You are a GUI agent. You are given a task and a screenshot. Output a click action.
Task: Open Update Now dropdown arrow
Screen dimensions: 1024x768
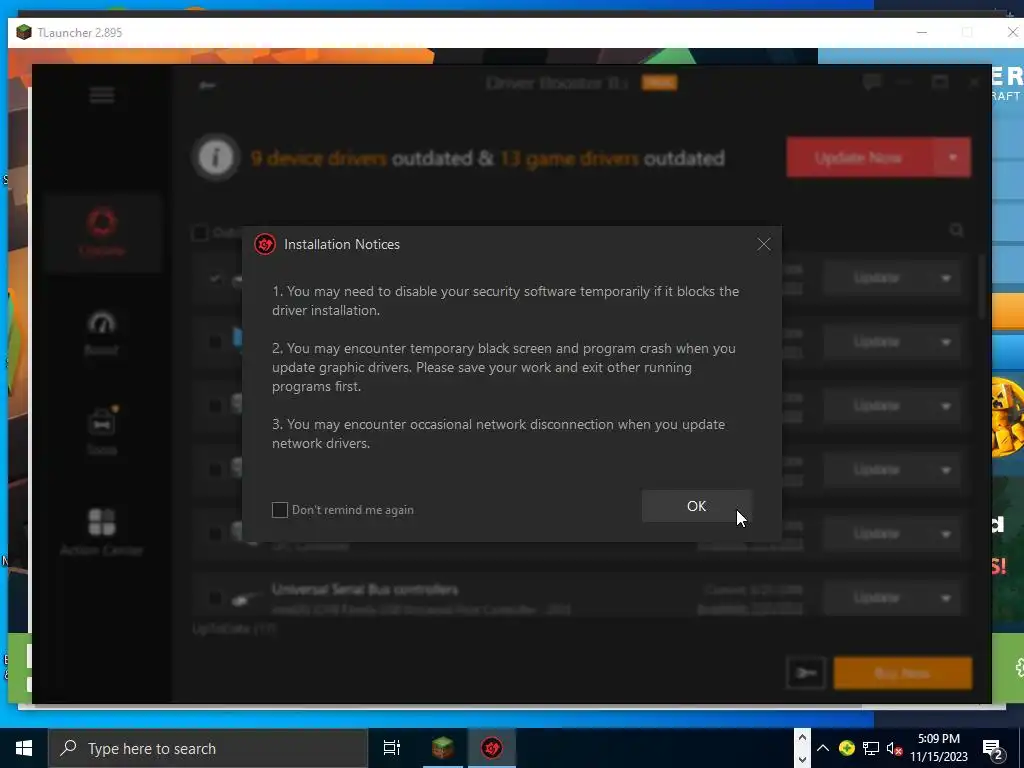pyautogui.click(x=953, y=157)
